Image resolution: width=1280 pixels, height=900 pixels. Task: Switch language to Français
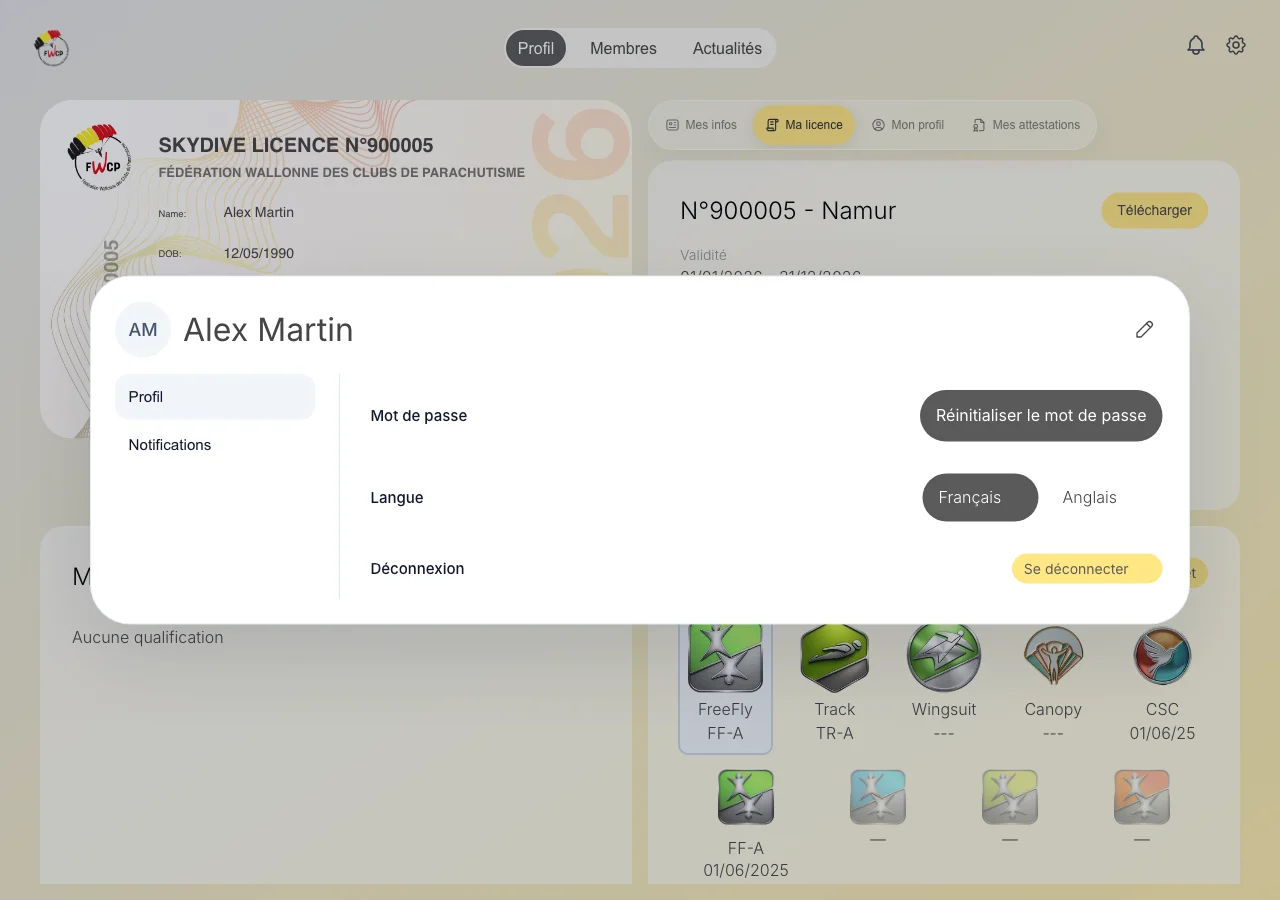pos(980,497)
